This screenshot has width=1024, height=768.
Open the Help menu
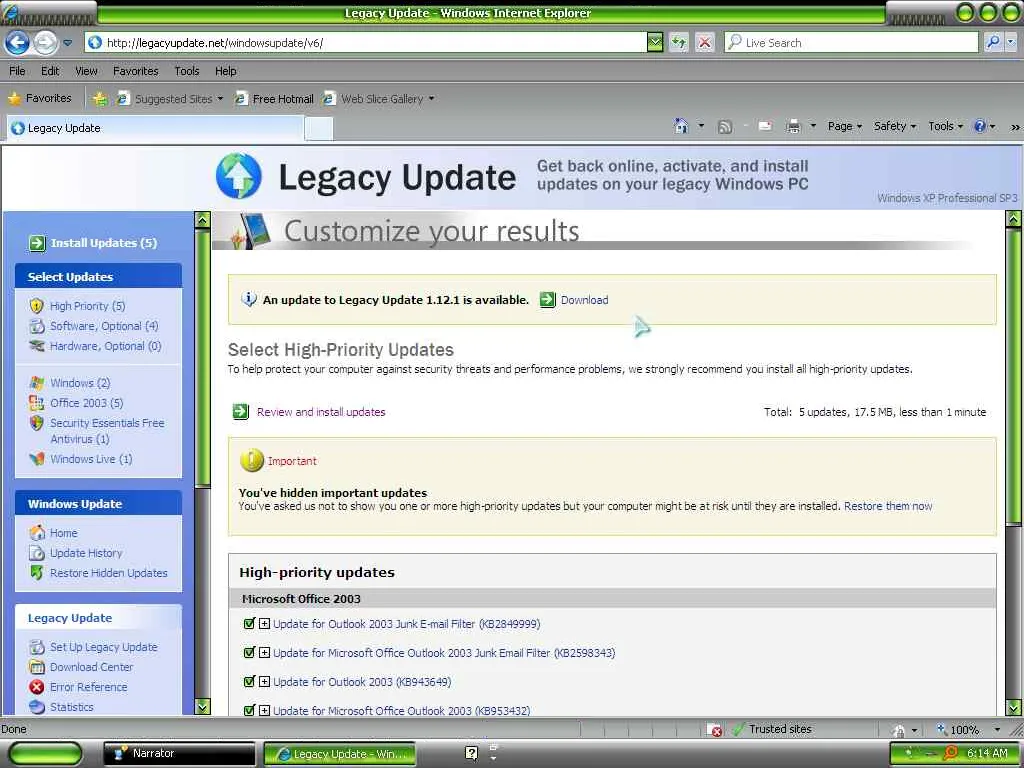click(226, 71)
